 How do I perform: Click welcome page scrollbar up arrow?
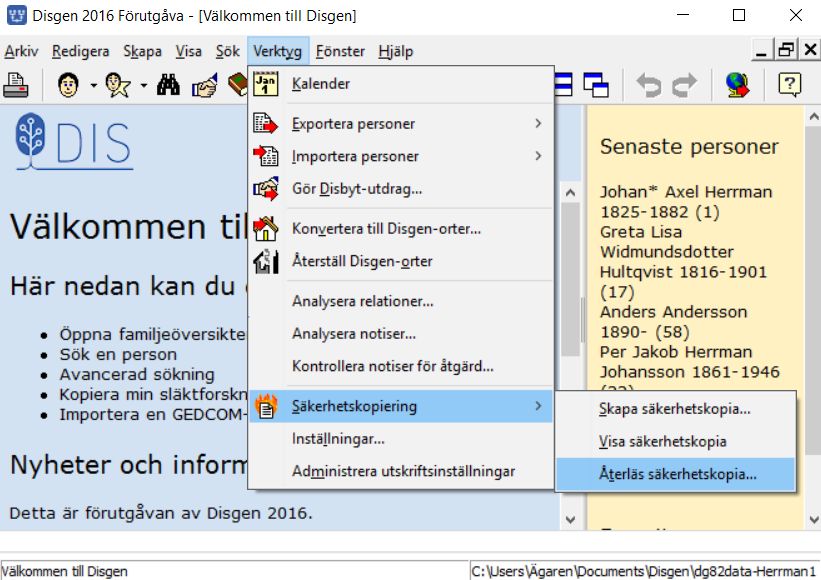pos(571,193)
